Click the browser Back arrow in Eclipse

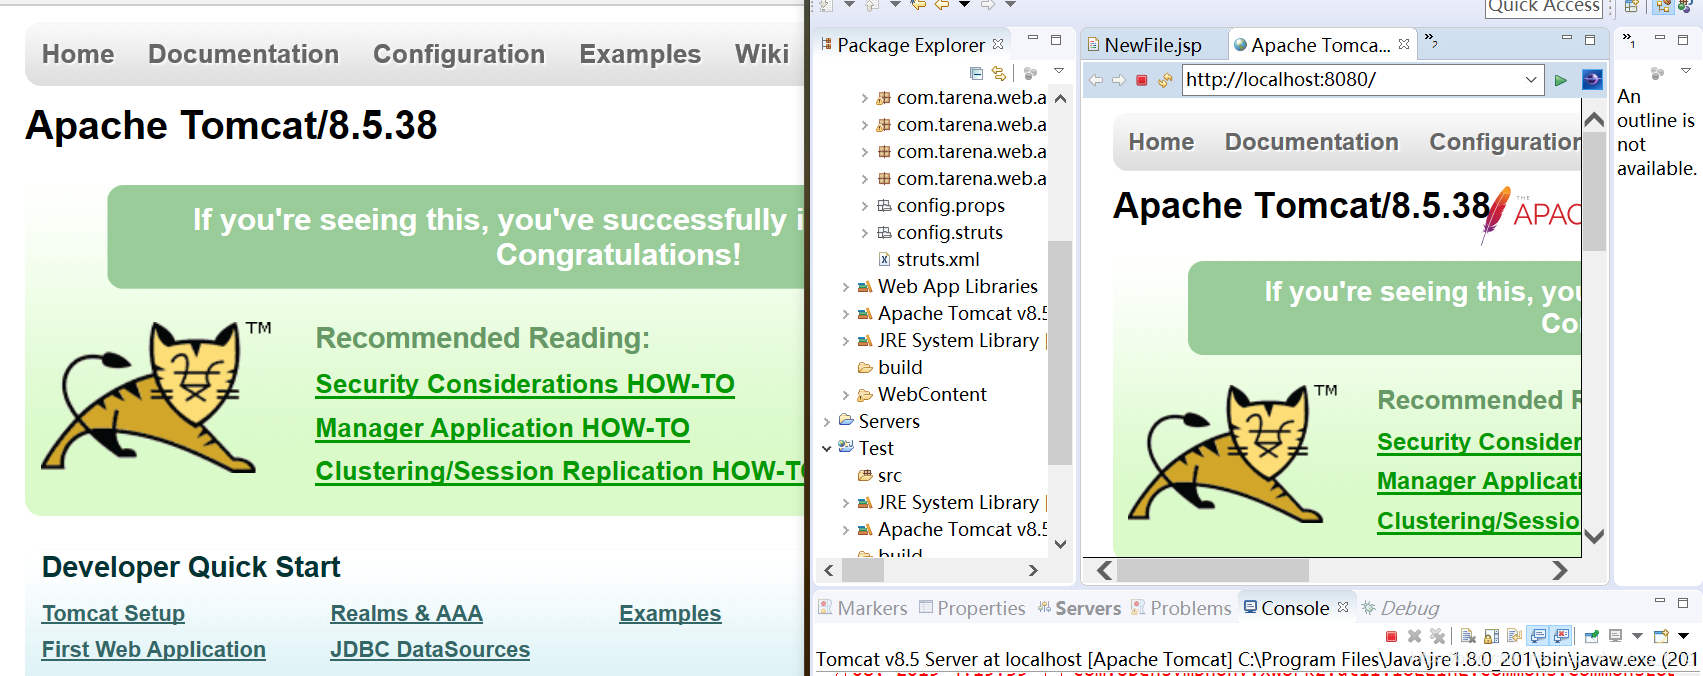pyautogui.click(x=1096, y=80)
